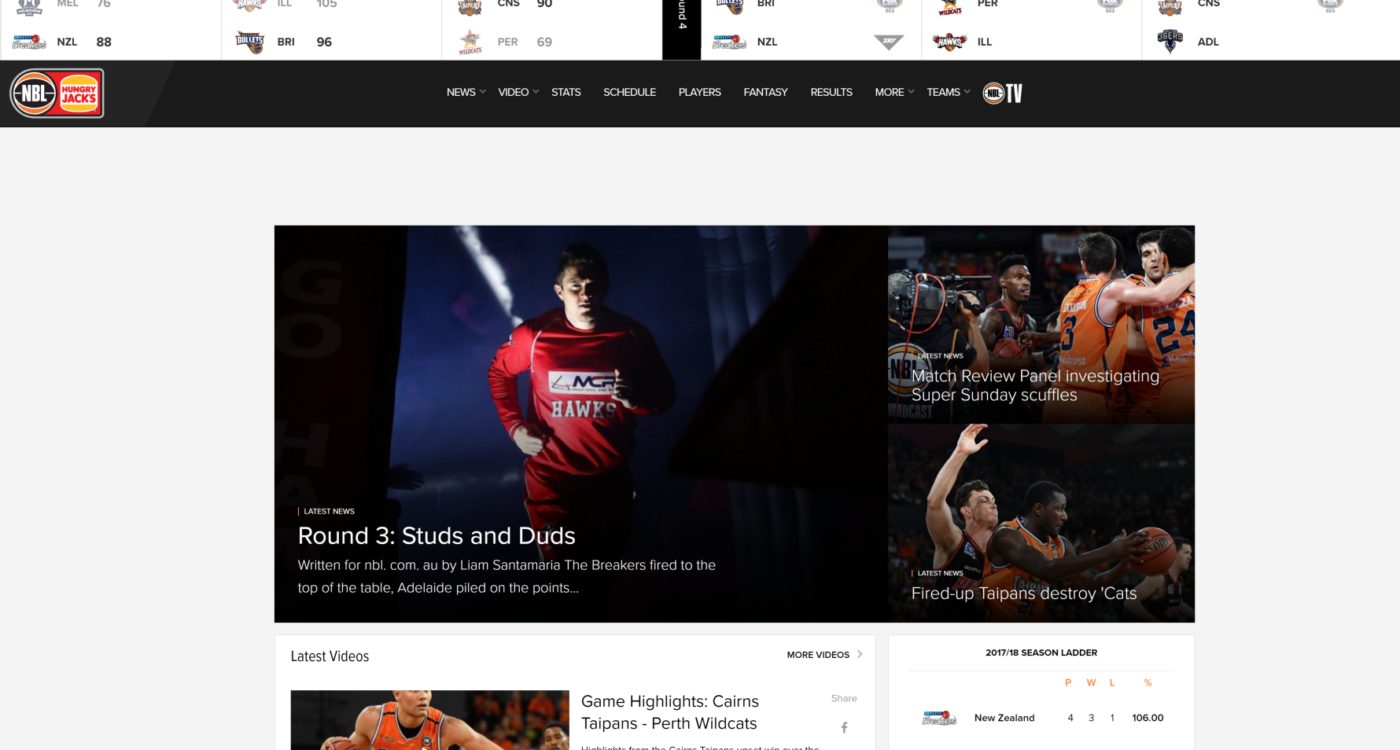Expand the TEAMS menu chevron

(967, 92)
